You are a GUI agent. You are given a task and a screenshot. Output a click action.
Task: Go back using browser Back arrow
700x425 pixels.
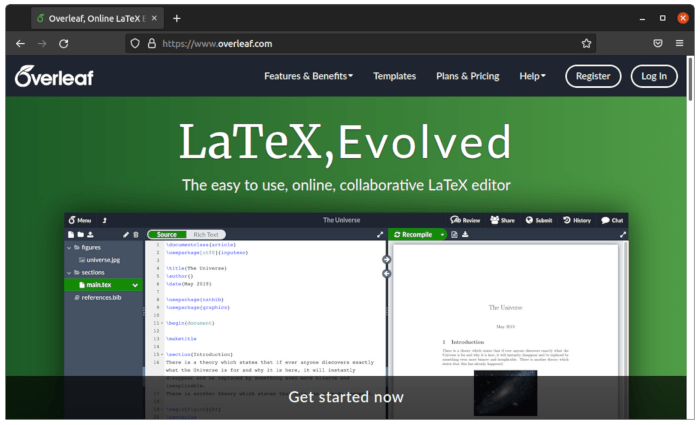tap(20, 43)
